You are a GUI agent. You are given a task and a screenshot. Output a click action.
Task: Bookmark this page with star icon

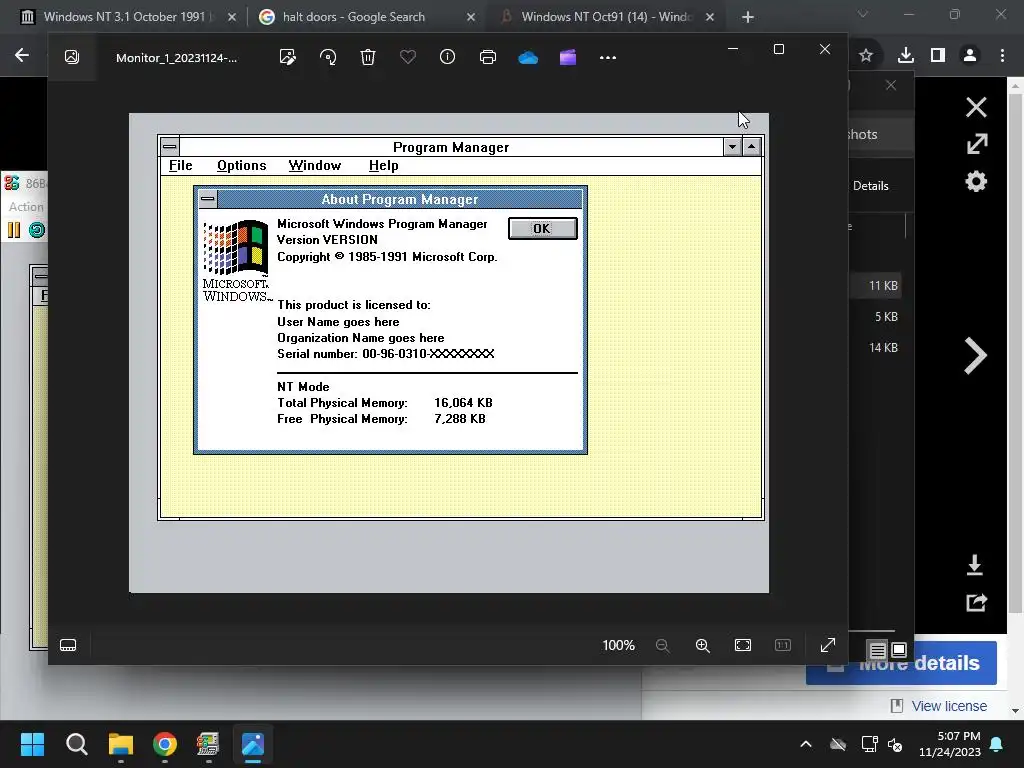(x=866, y=56)
